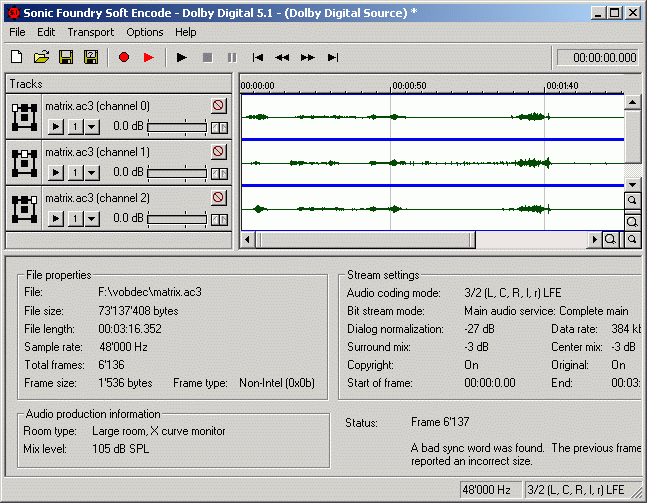Open channel 0 track number dropdown arrow
647x503 pixels.
91,127
